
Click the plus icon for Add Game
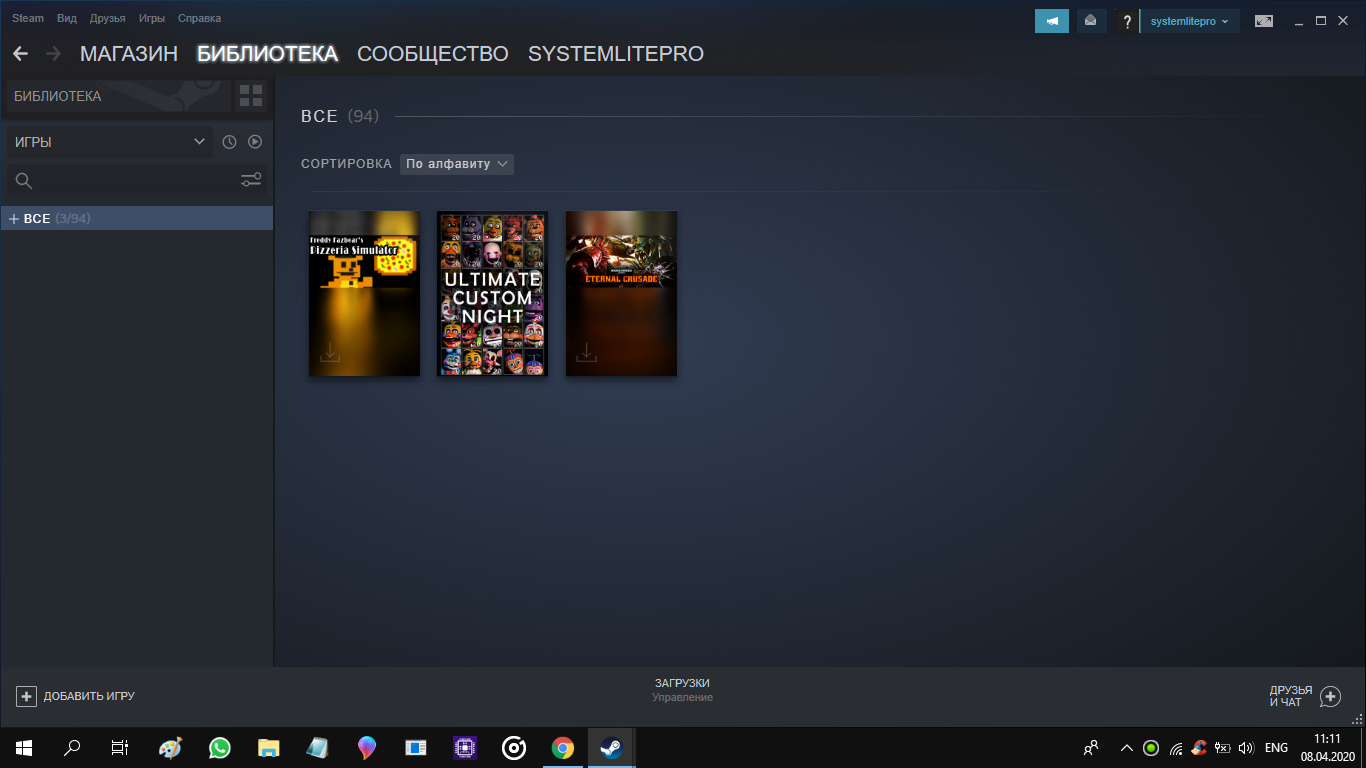(x=27, y=696)
